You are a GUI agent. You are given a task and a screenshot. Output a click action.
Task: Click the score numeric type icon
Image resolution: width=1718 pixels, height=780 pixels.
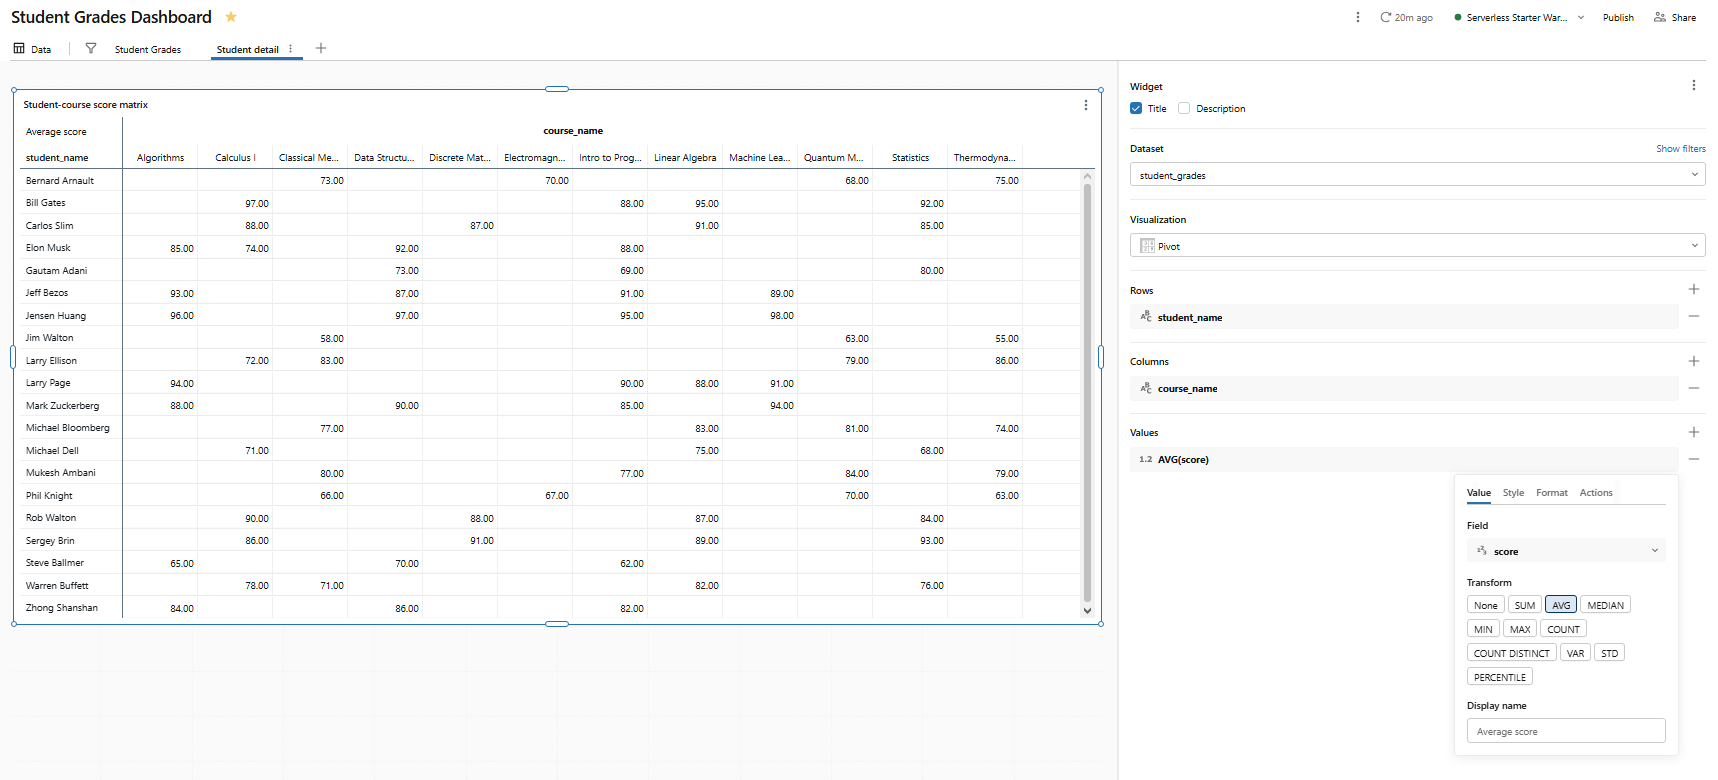[1482, 551]
